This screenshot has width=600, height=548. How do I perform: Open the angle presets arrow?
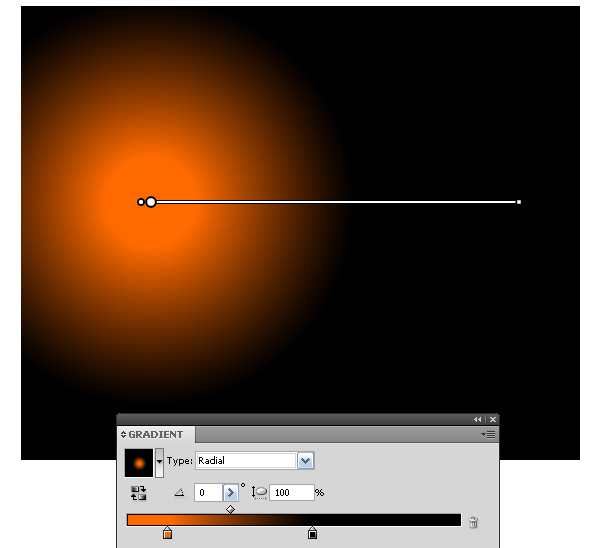pyautogui.click(x=230, y=493)
